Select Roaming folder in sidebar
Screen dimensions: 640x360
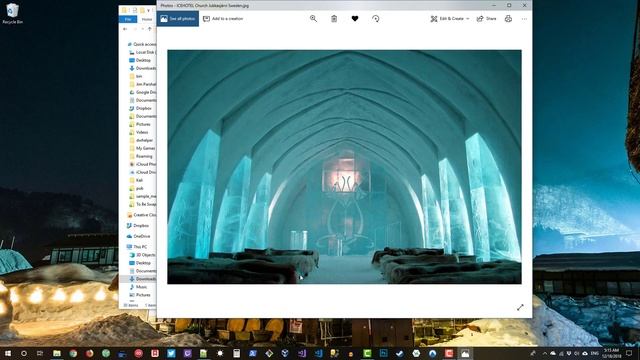[x=141, y=156]
